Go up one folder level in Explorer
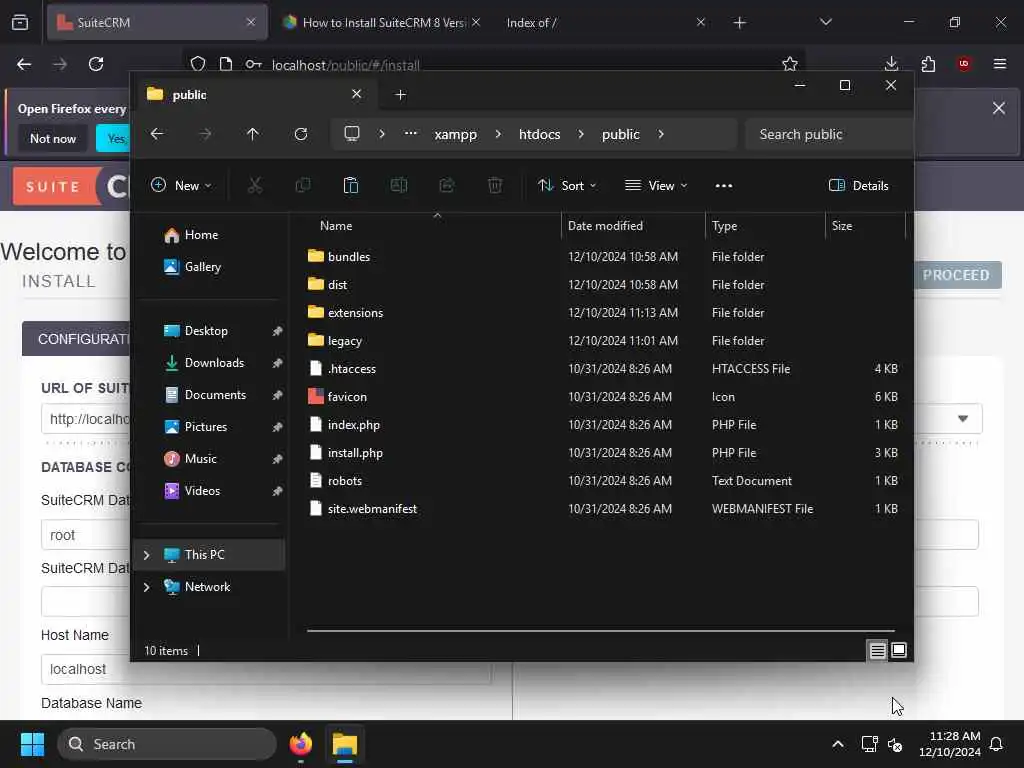 pyautogui.click(x=253, y=134)
